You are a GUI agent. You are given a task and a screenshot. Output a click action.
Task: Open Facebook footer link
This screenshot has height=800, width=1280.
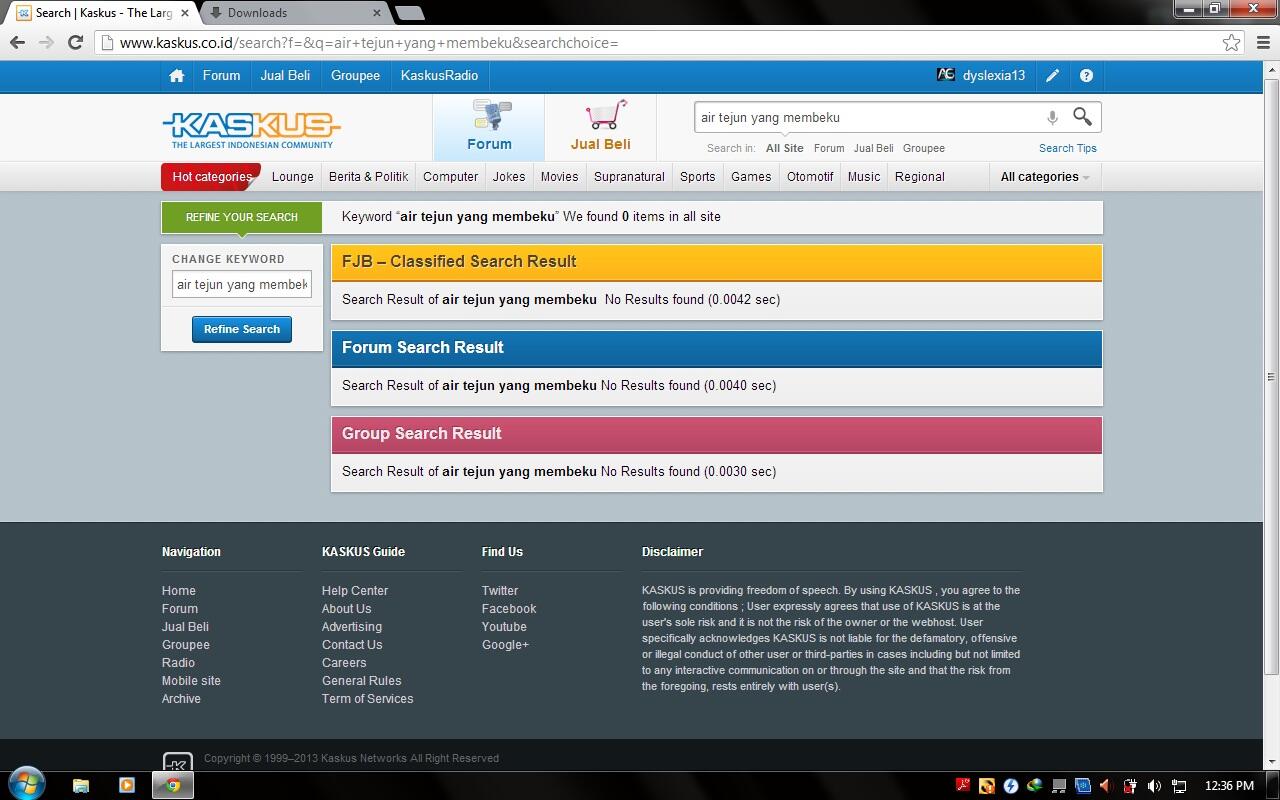(509, 609)
